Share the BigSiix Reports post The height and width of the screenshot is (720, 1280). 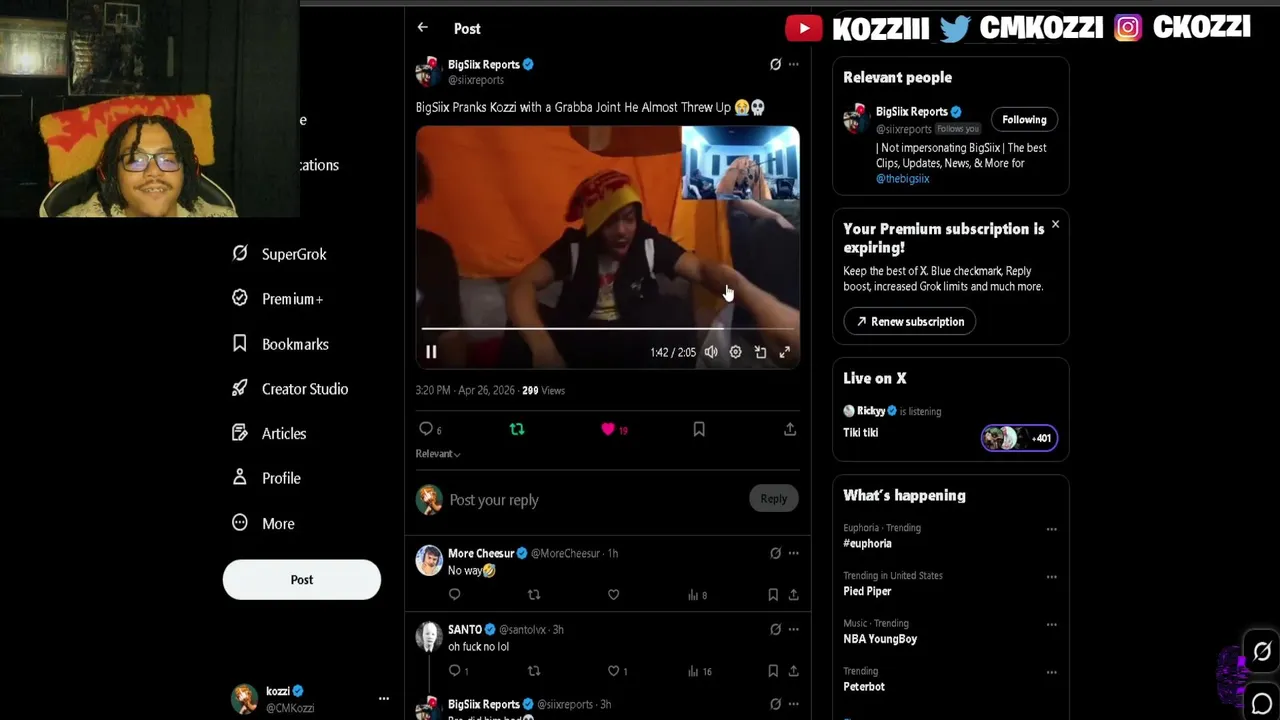tap(790, 429)
